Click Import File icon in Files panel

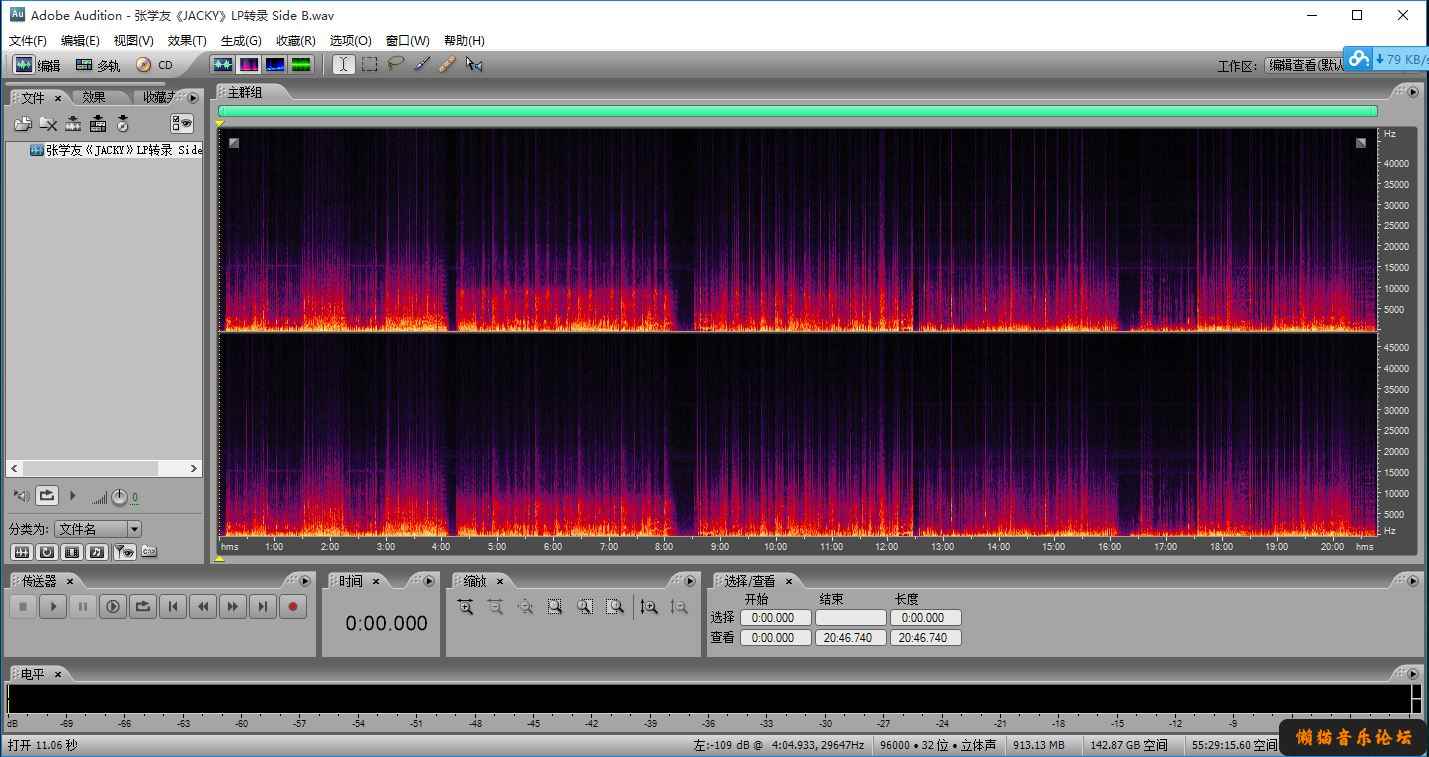click(23, 124)
